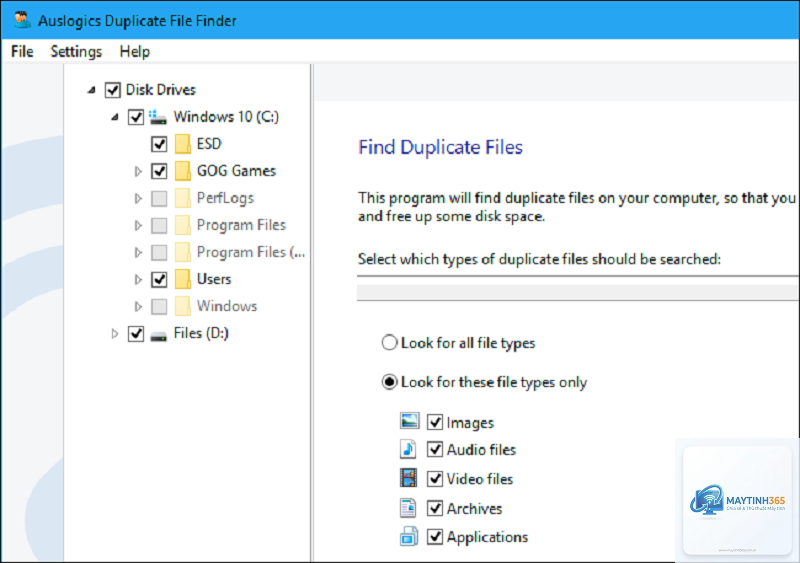Viewport: 800px width, 563px height.
Task: Select the Users folder name
Action: (214, 279)
